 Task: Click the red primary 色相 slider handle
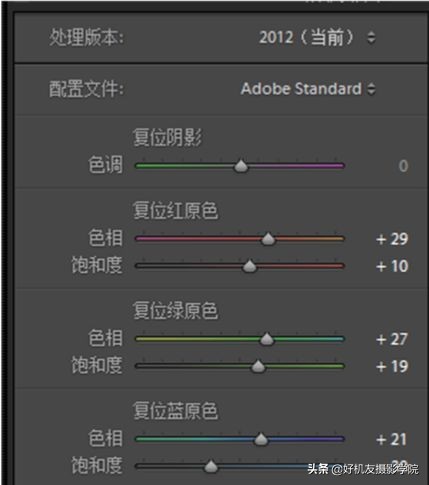pyautogui.click(x=268, y=239)
